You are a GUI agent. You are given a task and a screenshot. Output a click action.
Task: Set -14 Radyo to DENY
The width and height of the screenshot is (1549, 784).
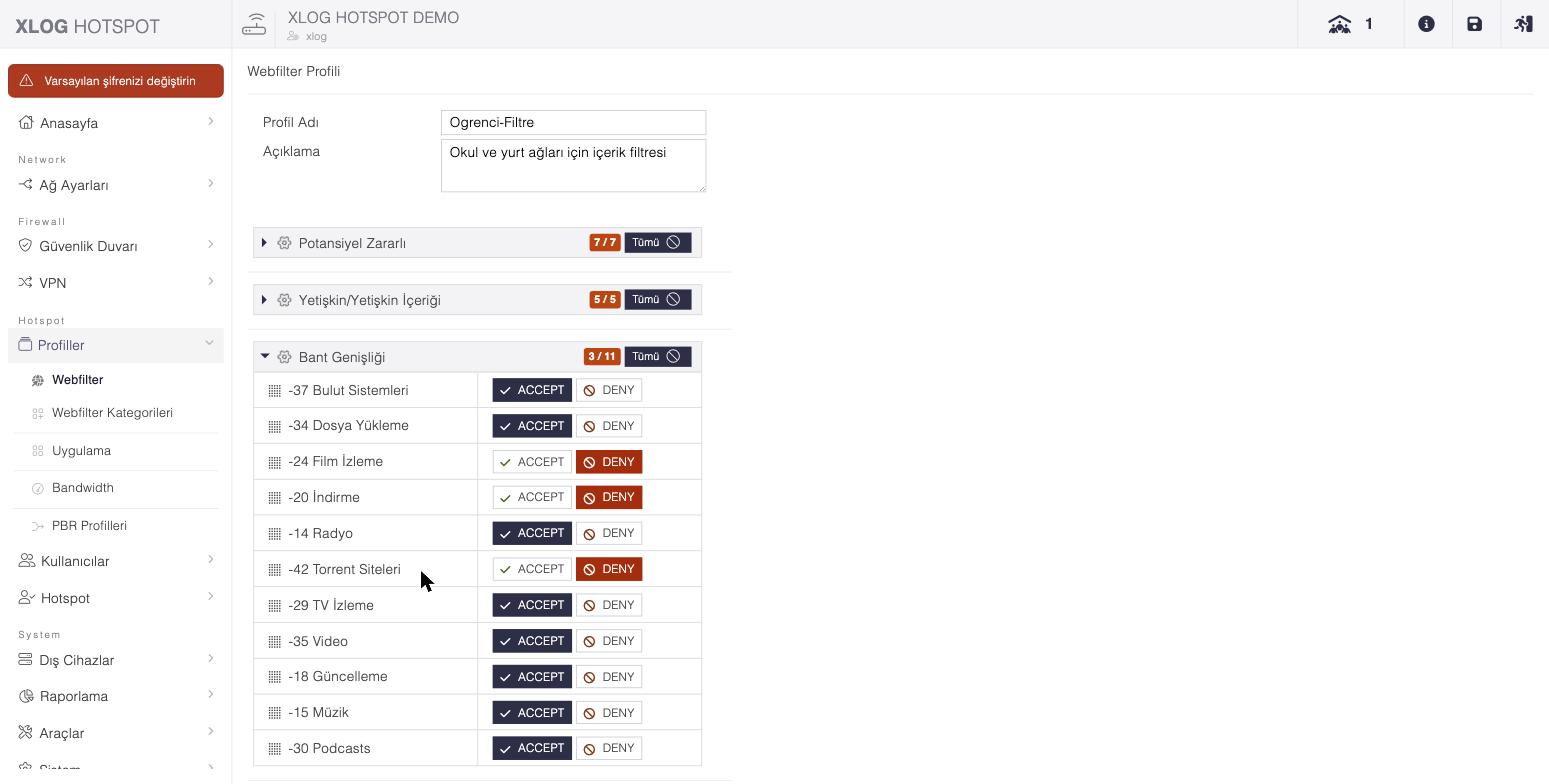(609, 533)
